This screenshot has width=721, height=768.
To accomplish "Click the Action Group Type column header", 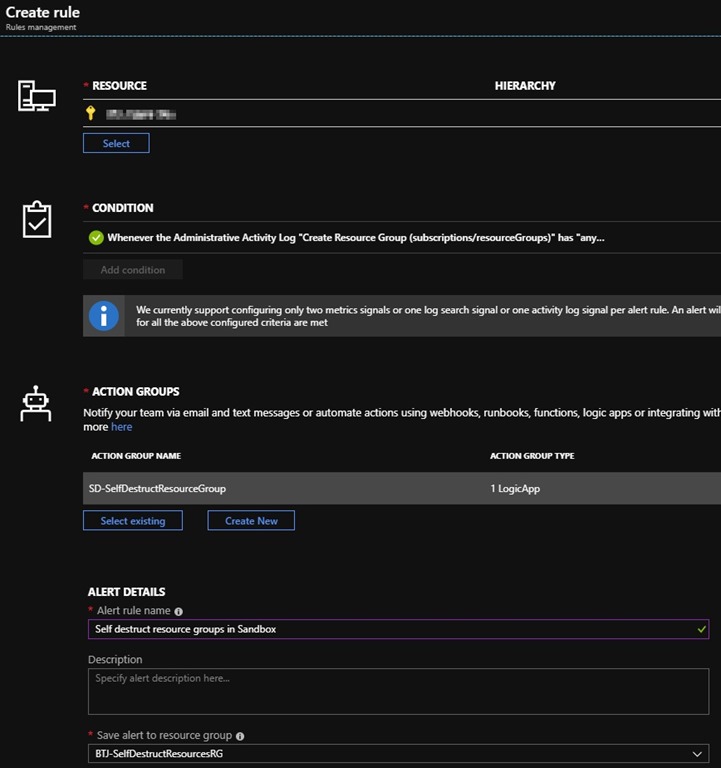I will pyautogui.click(x=532, y=456).
